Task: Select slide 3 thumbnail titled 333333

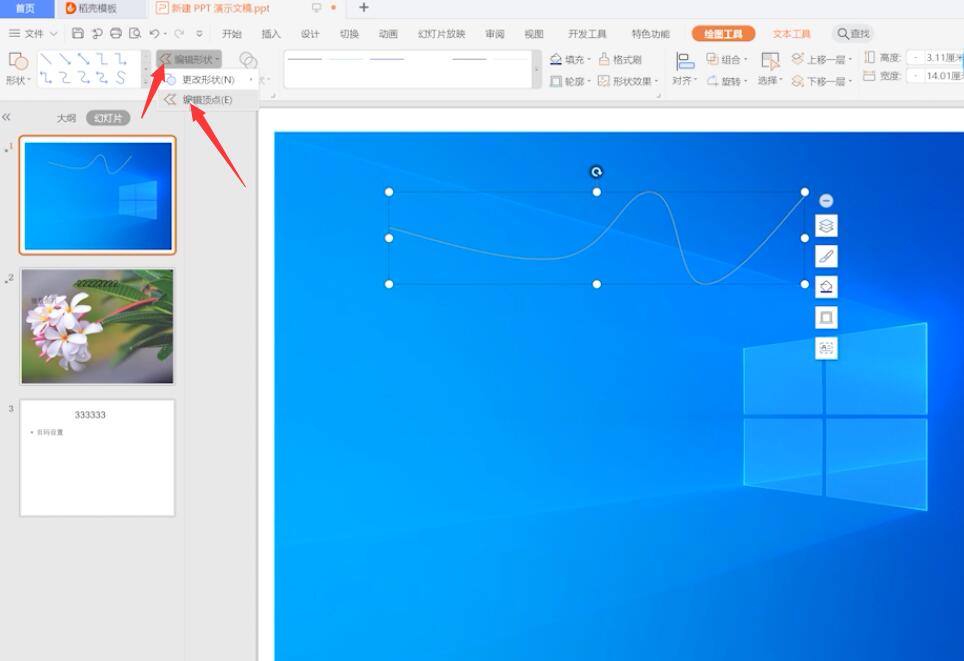Action: pos(98,458)
